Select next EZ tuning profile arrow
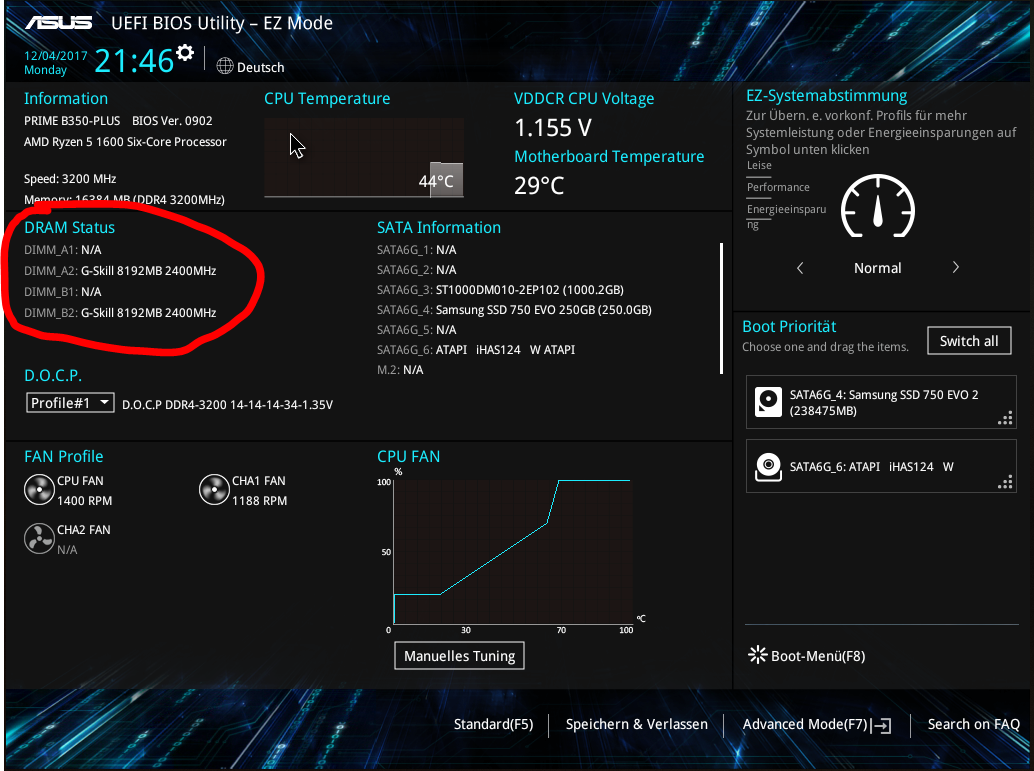The height and width of the screenshot is (771, 1034). [x=956, y=268]
